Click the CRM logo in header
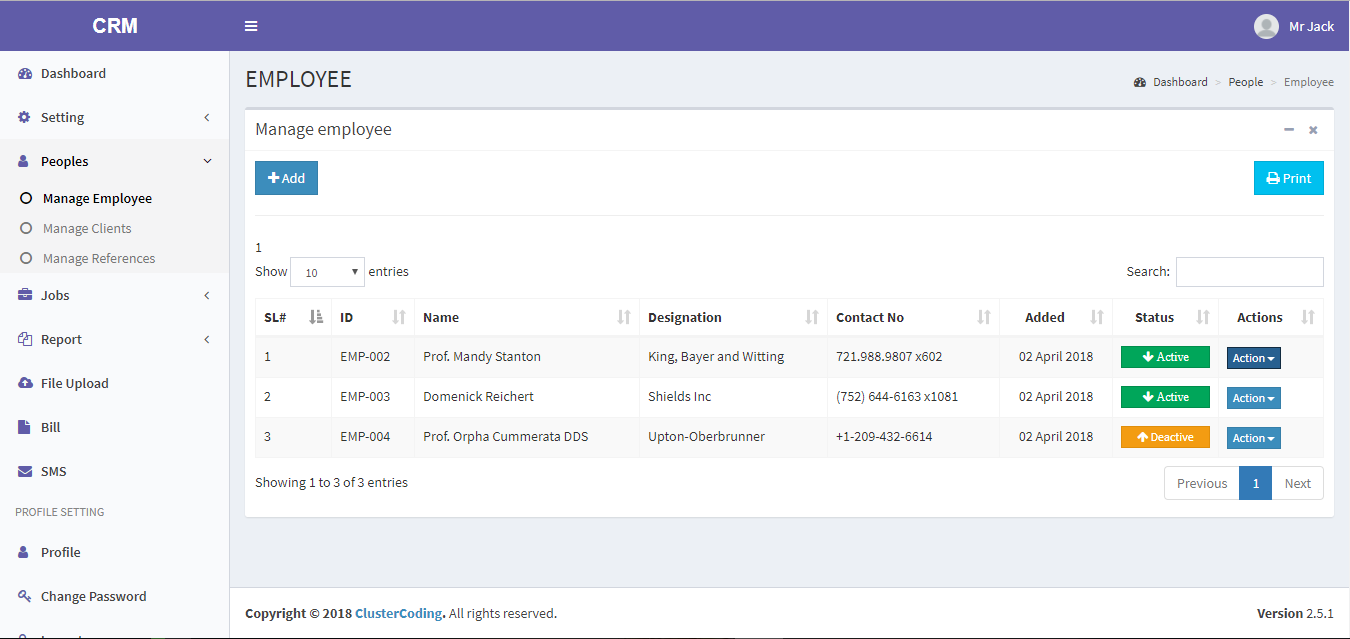Screen dimensions: 1350x639 pyautogui.click(x=115, y=26)
